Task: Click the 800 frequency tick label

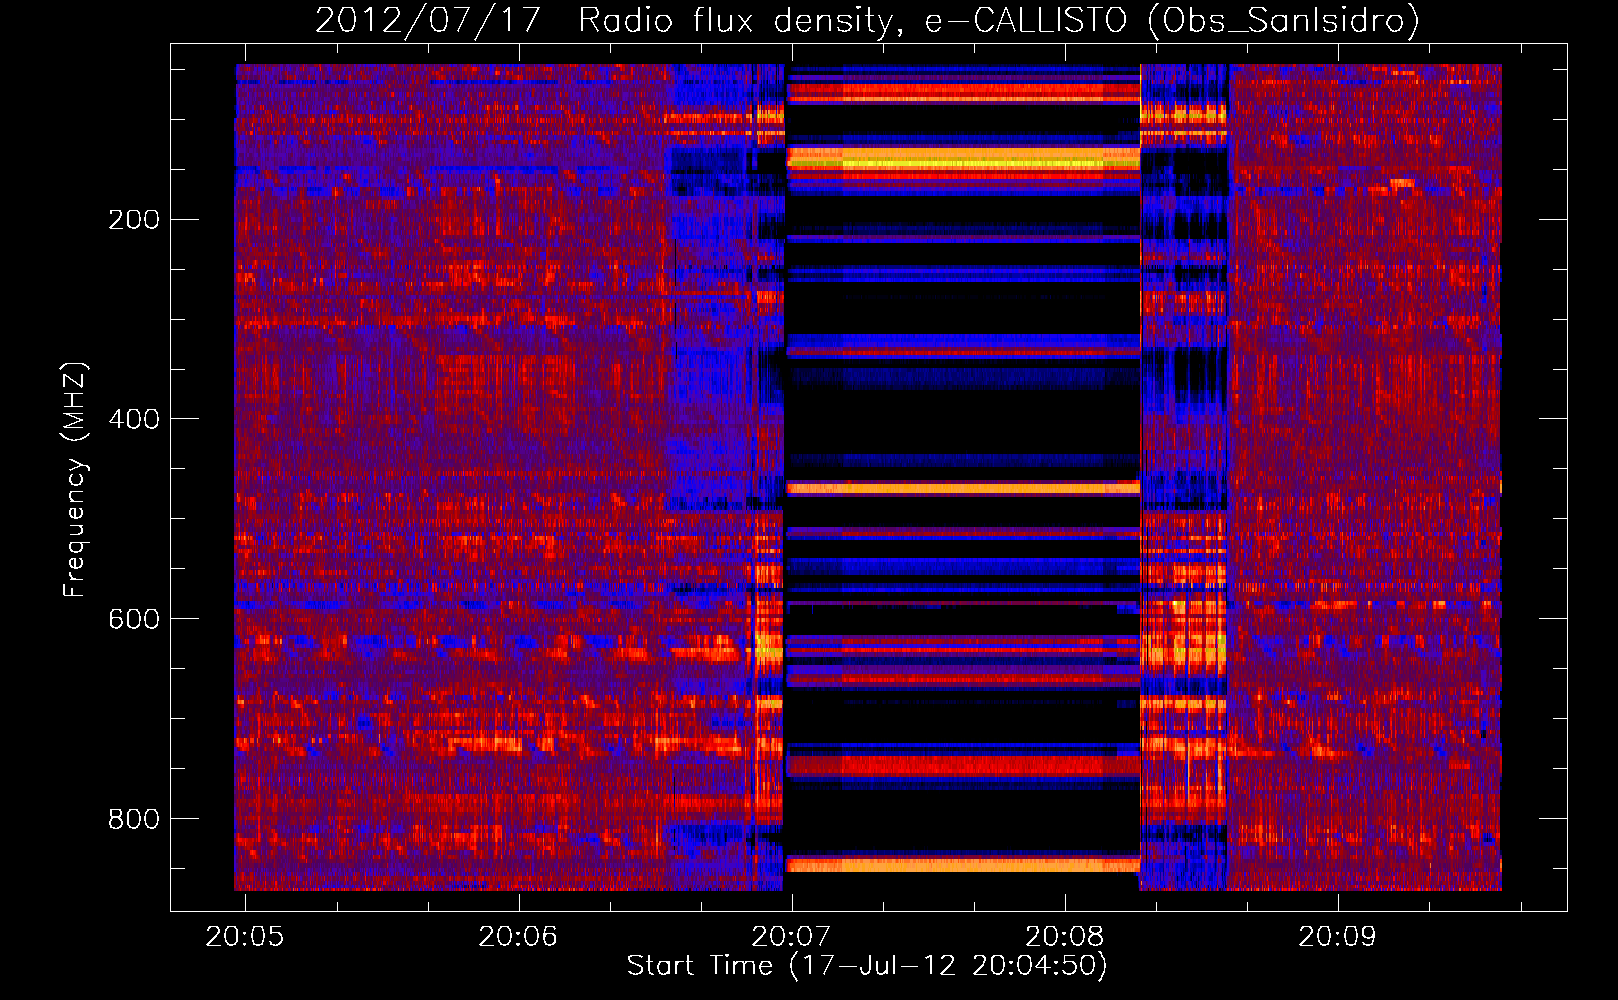Action: point(134,819)
